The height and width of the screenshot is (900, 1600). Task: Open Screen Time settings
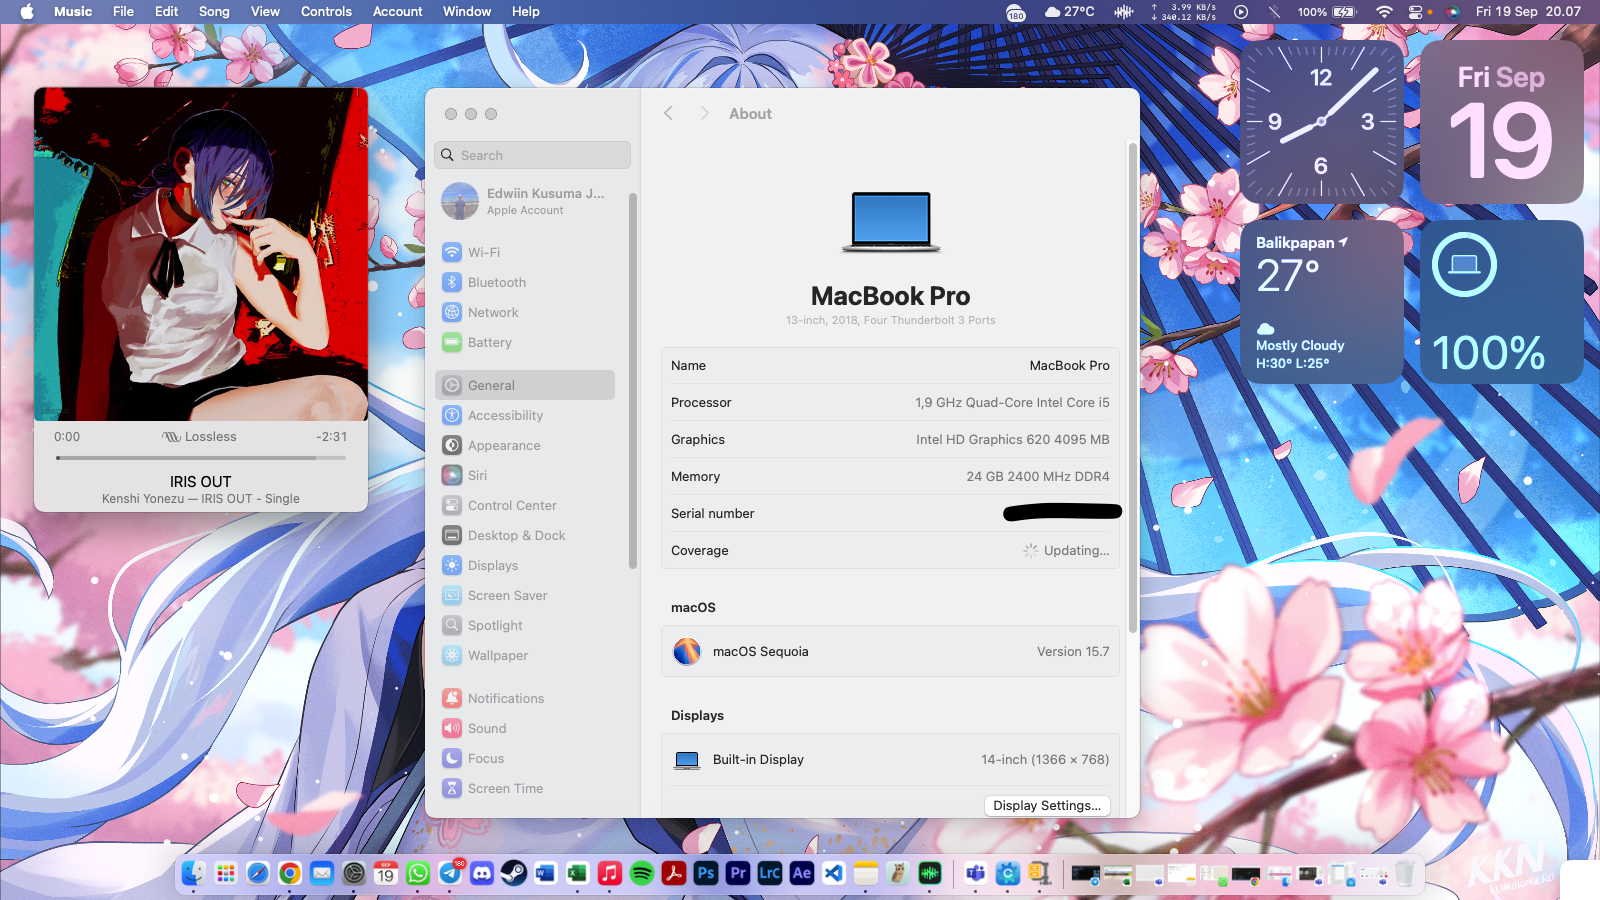(525, 788)
